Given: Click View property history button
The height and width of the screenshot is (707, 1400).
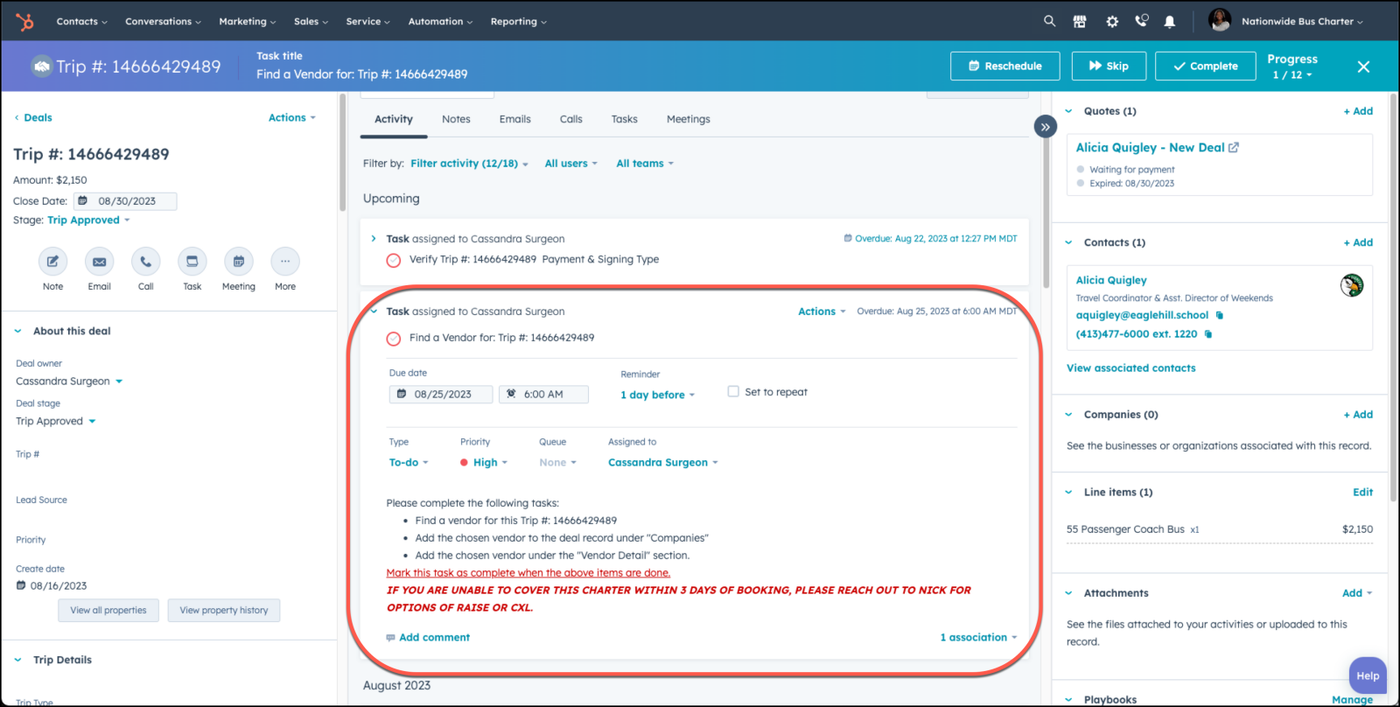Looking at the screenshot, I should (224, 610).
